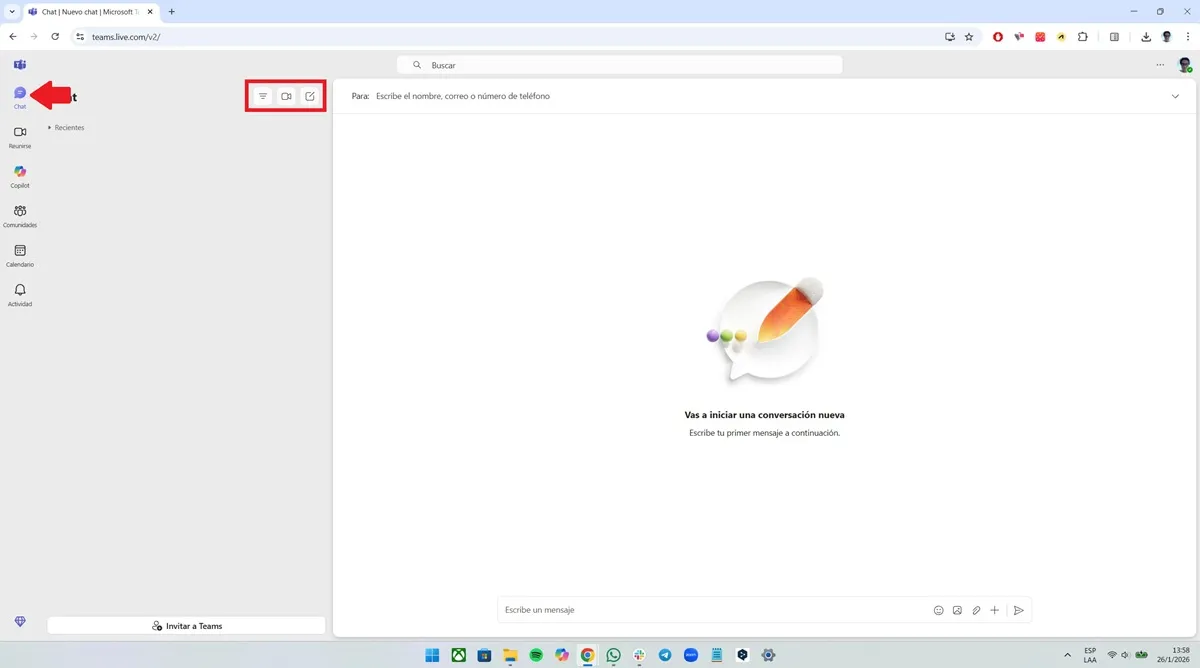Click the Teams logo in sidebar
Screen dimensions: 1200x668
click(20, 65)
